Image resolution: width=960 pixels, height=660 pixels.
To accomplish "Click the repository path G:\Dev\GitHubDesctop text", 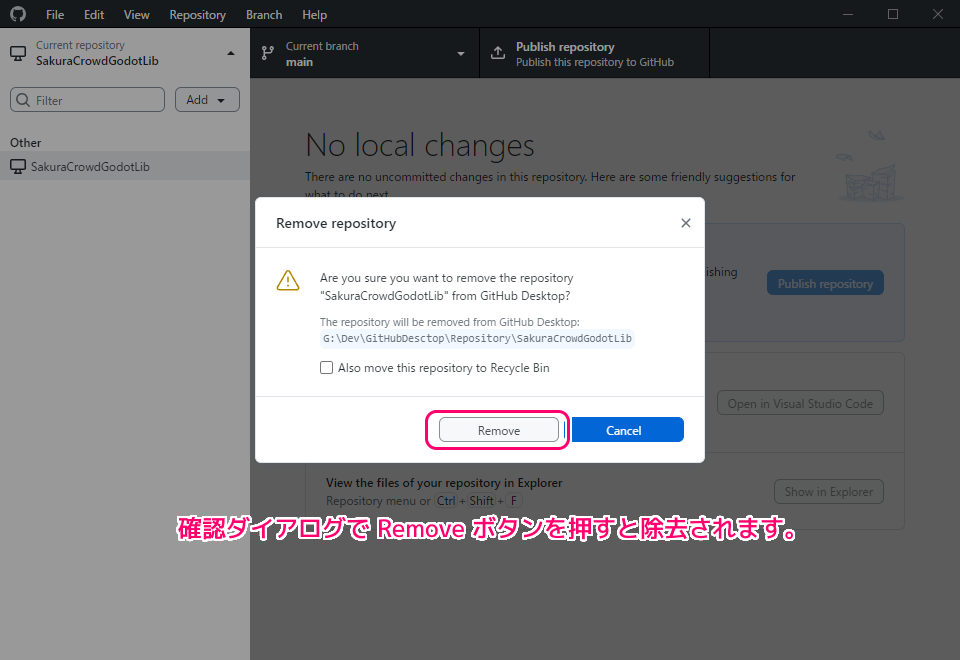I will [x=477, y=338].
